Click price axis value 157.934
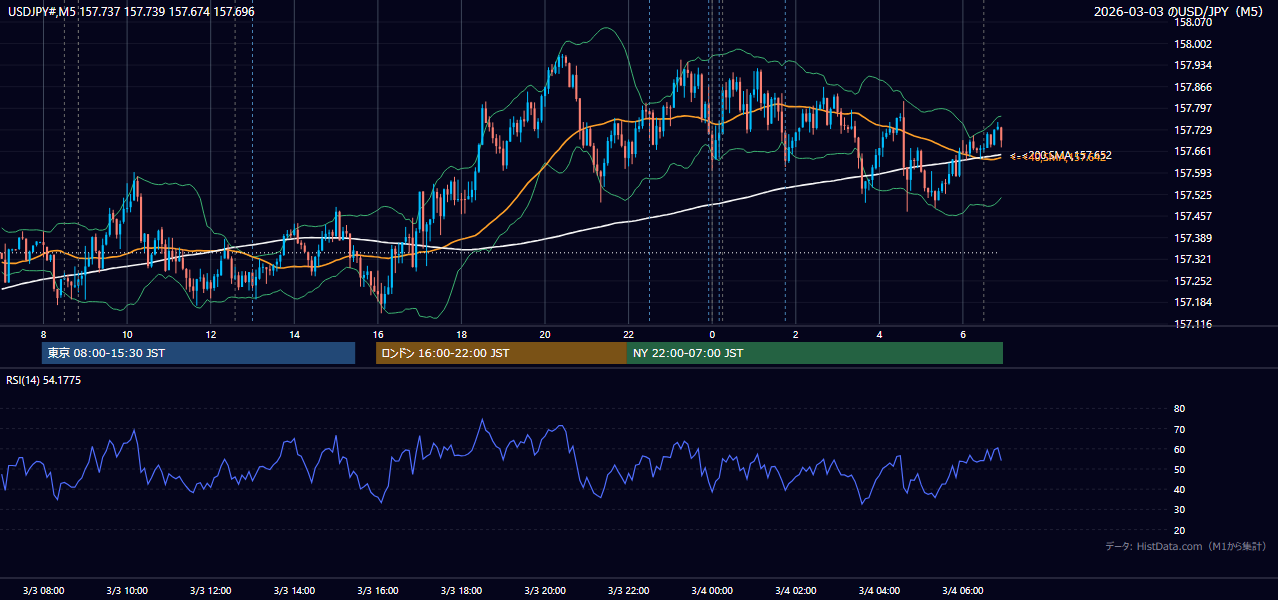The image size is (1278, 600). coord(1193,65)
